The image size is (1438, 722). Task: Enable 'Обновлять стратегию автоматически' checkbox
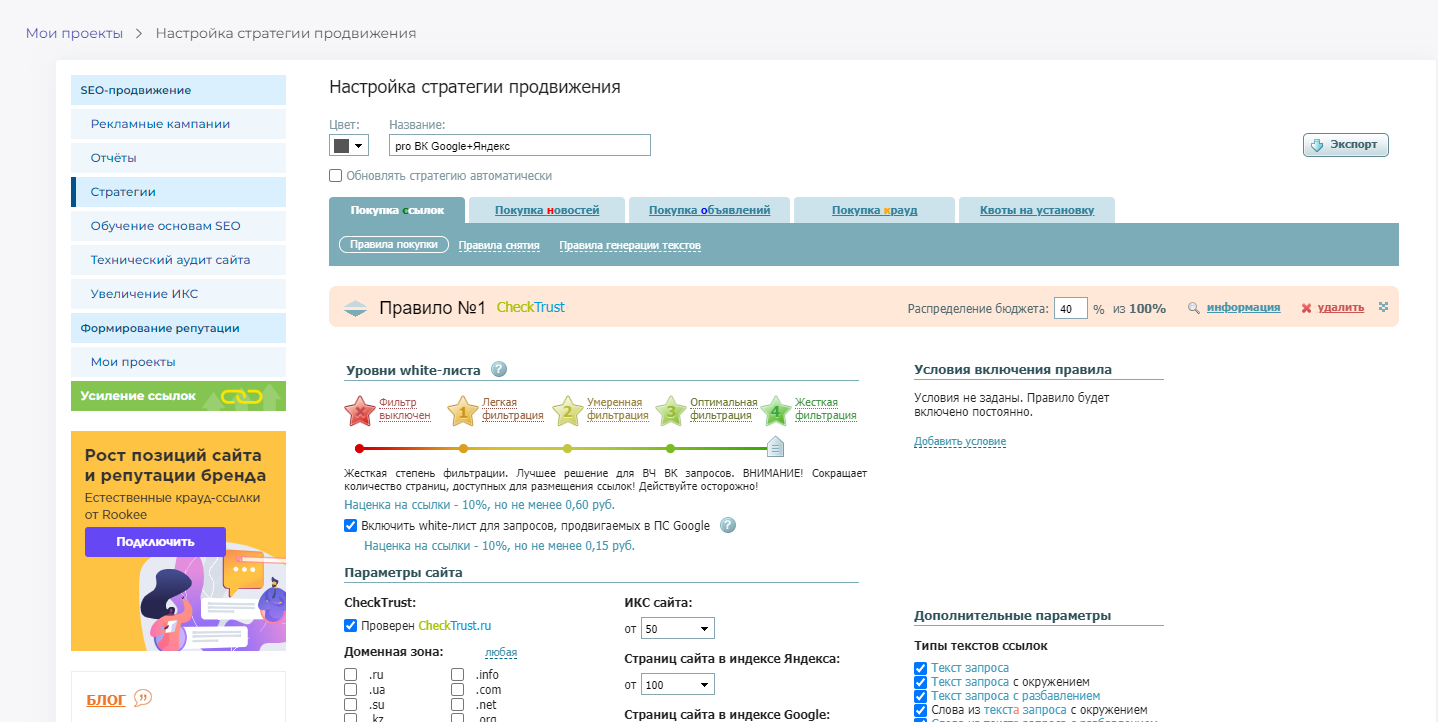point(336,176)
